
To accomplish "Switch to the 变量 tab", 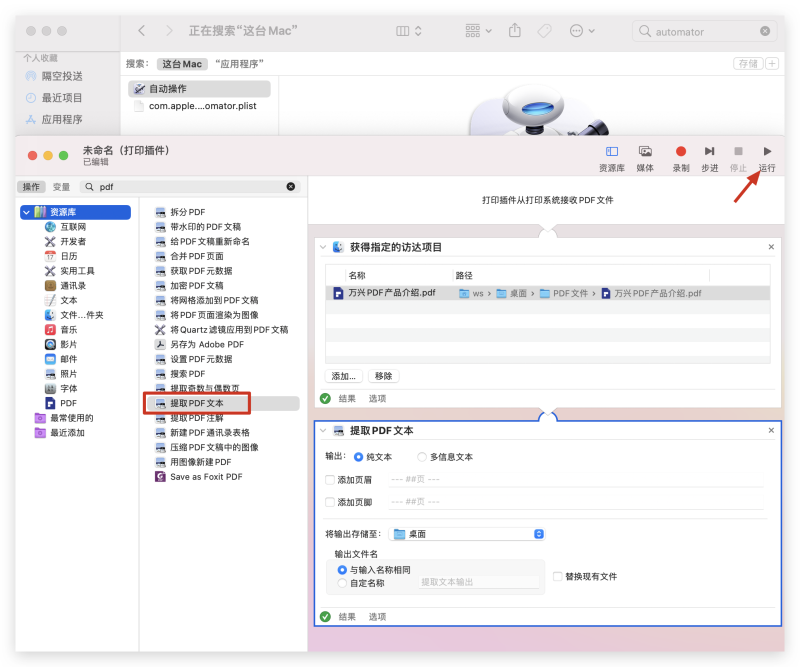I will pos(62,186).
